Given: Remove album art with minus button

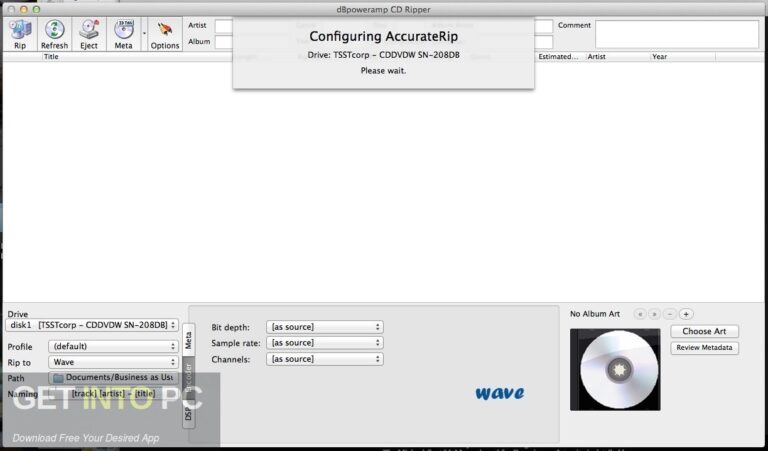Looking at the screenshot, I should 670,314.
